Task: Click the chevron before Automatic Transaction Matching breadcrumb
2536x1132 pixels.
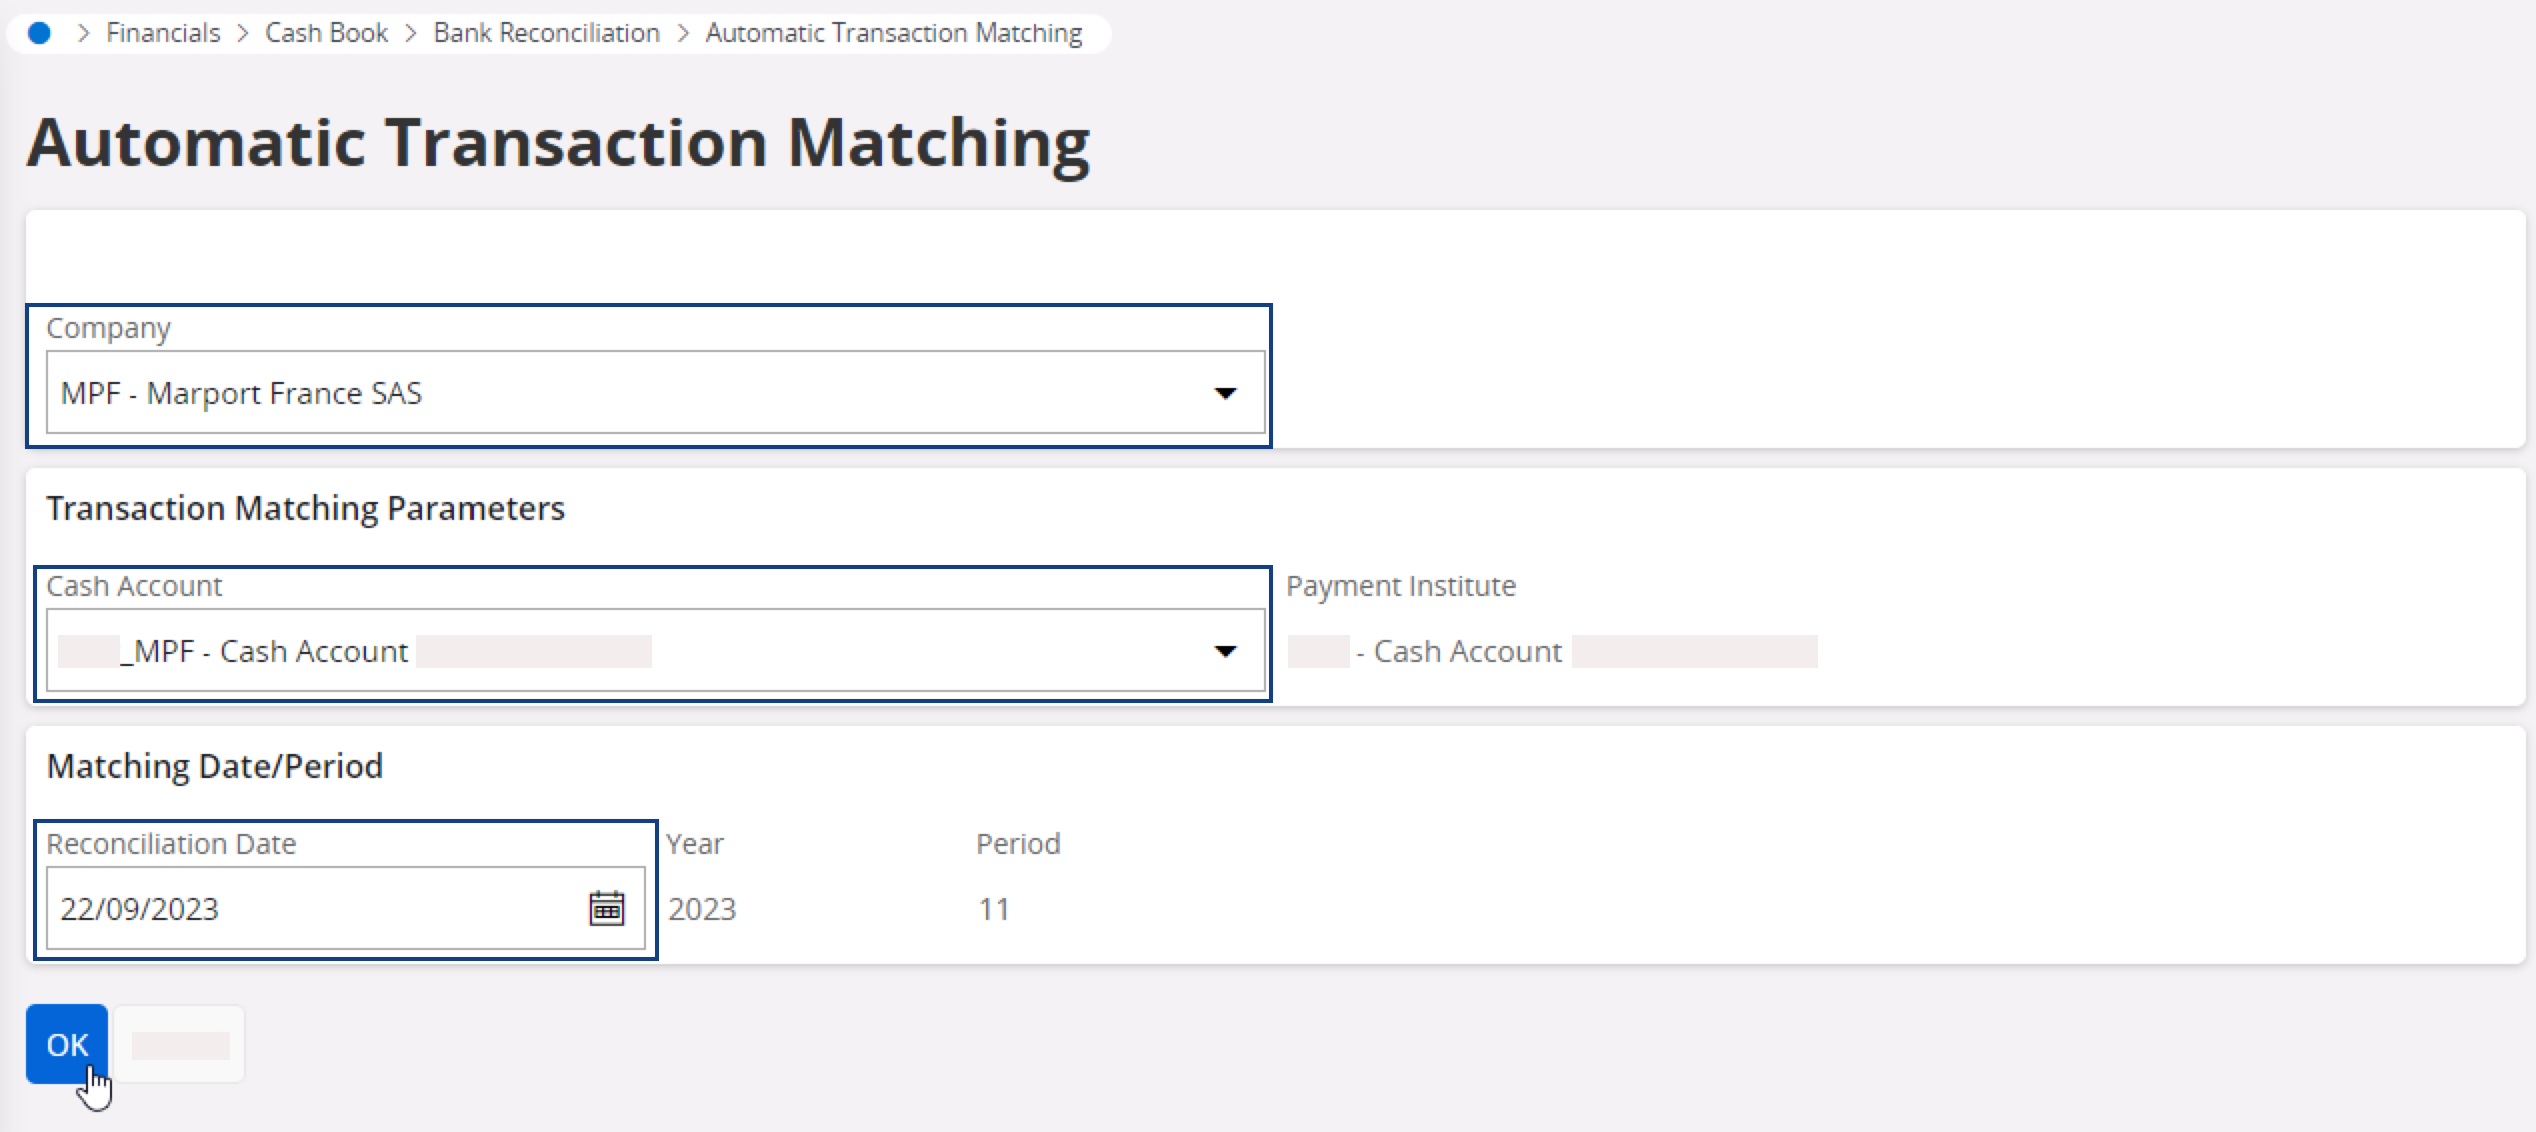Action: (x=683, y=33)
